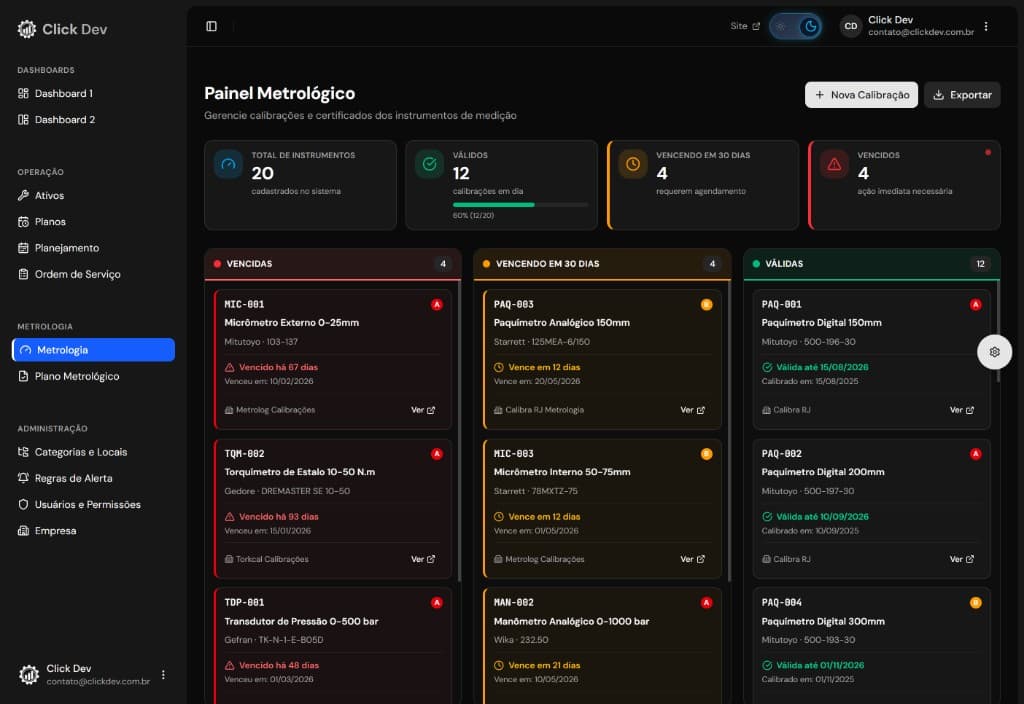Click the orange B badge on PAQ-004
Screen dimensions: 1024x704
pyautogui.click(x=975, y=603)
